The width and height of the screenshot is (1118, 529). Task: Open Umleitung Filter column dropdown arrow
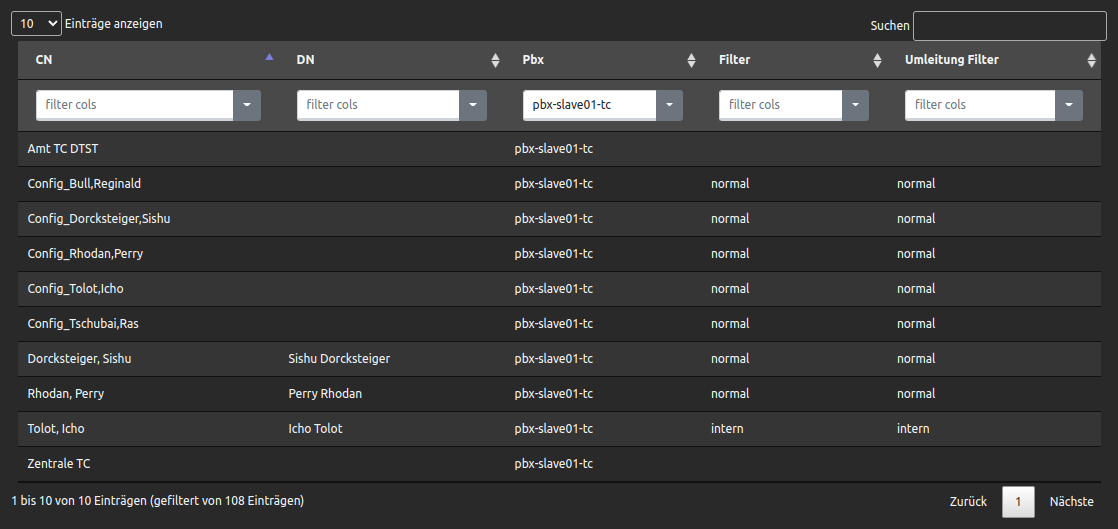click(x=1069, y=105)
